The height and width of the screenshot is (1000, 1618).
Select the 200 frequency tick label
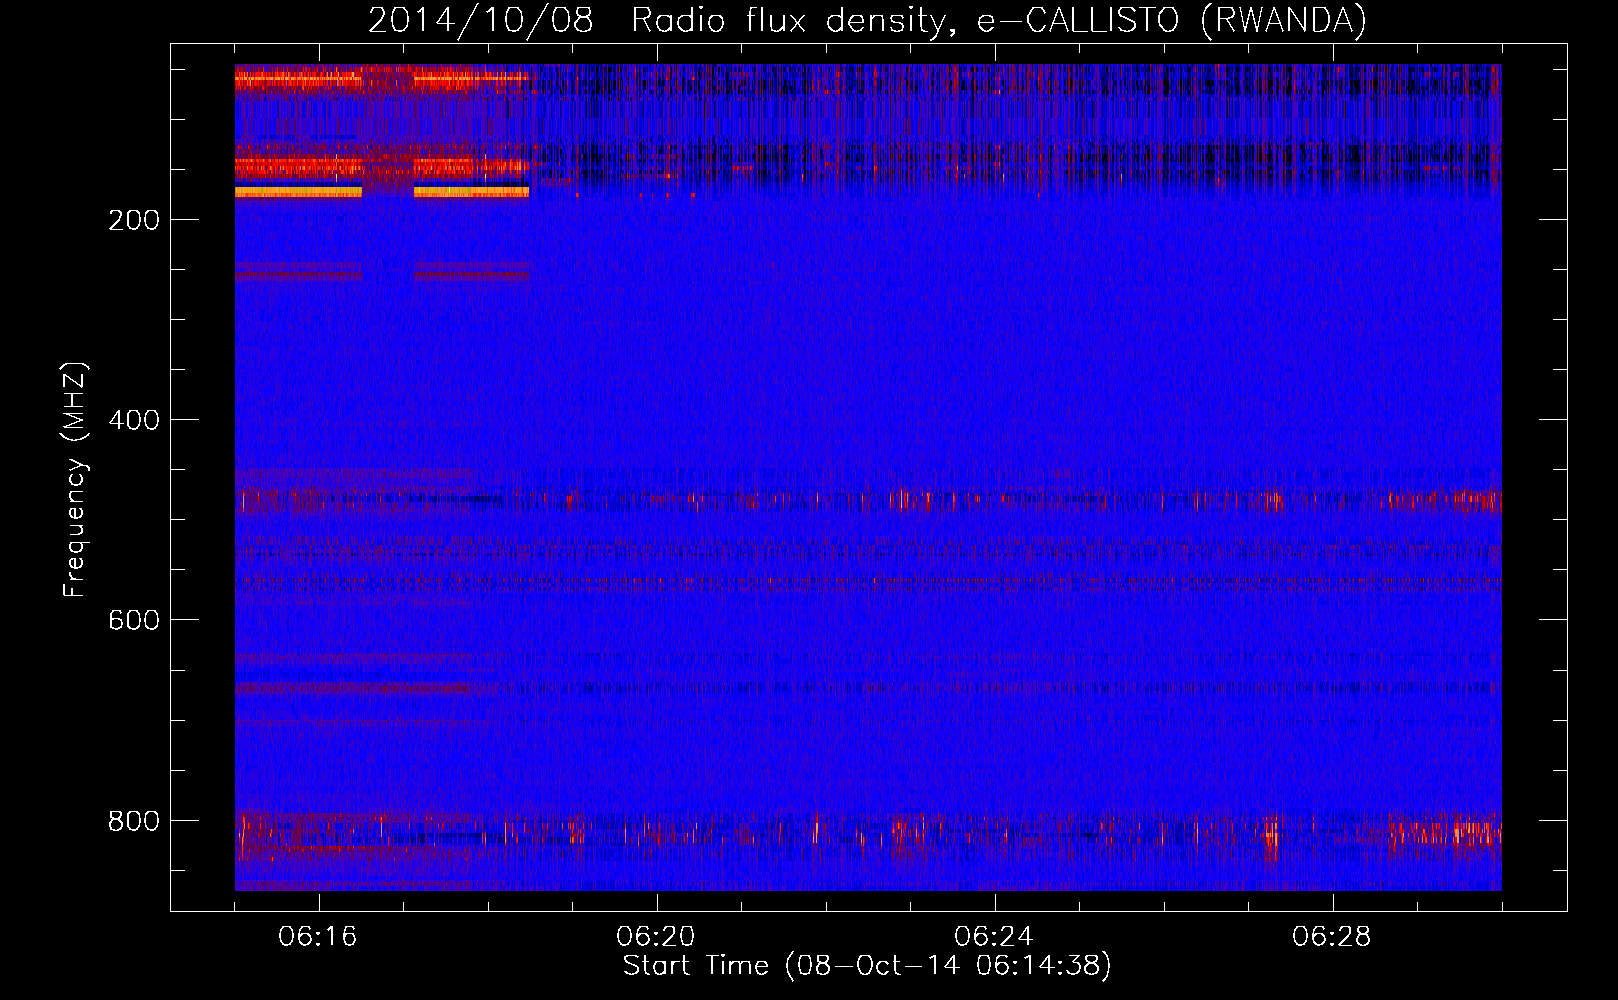point(134,220)
